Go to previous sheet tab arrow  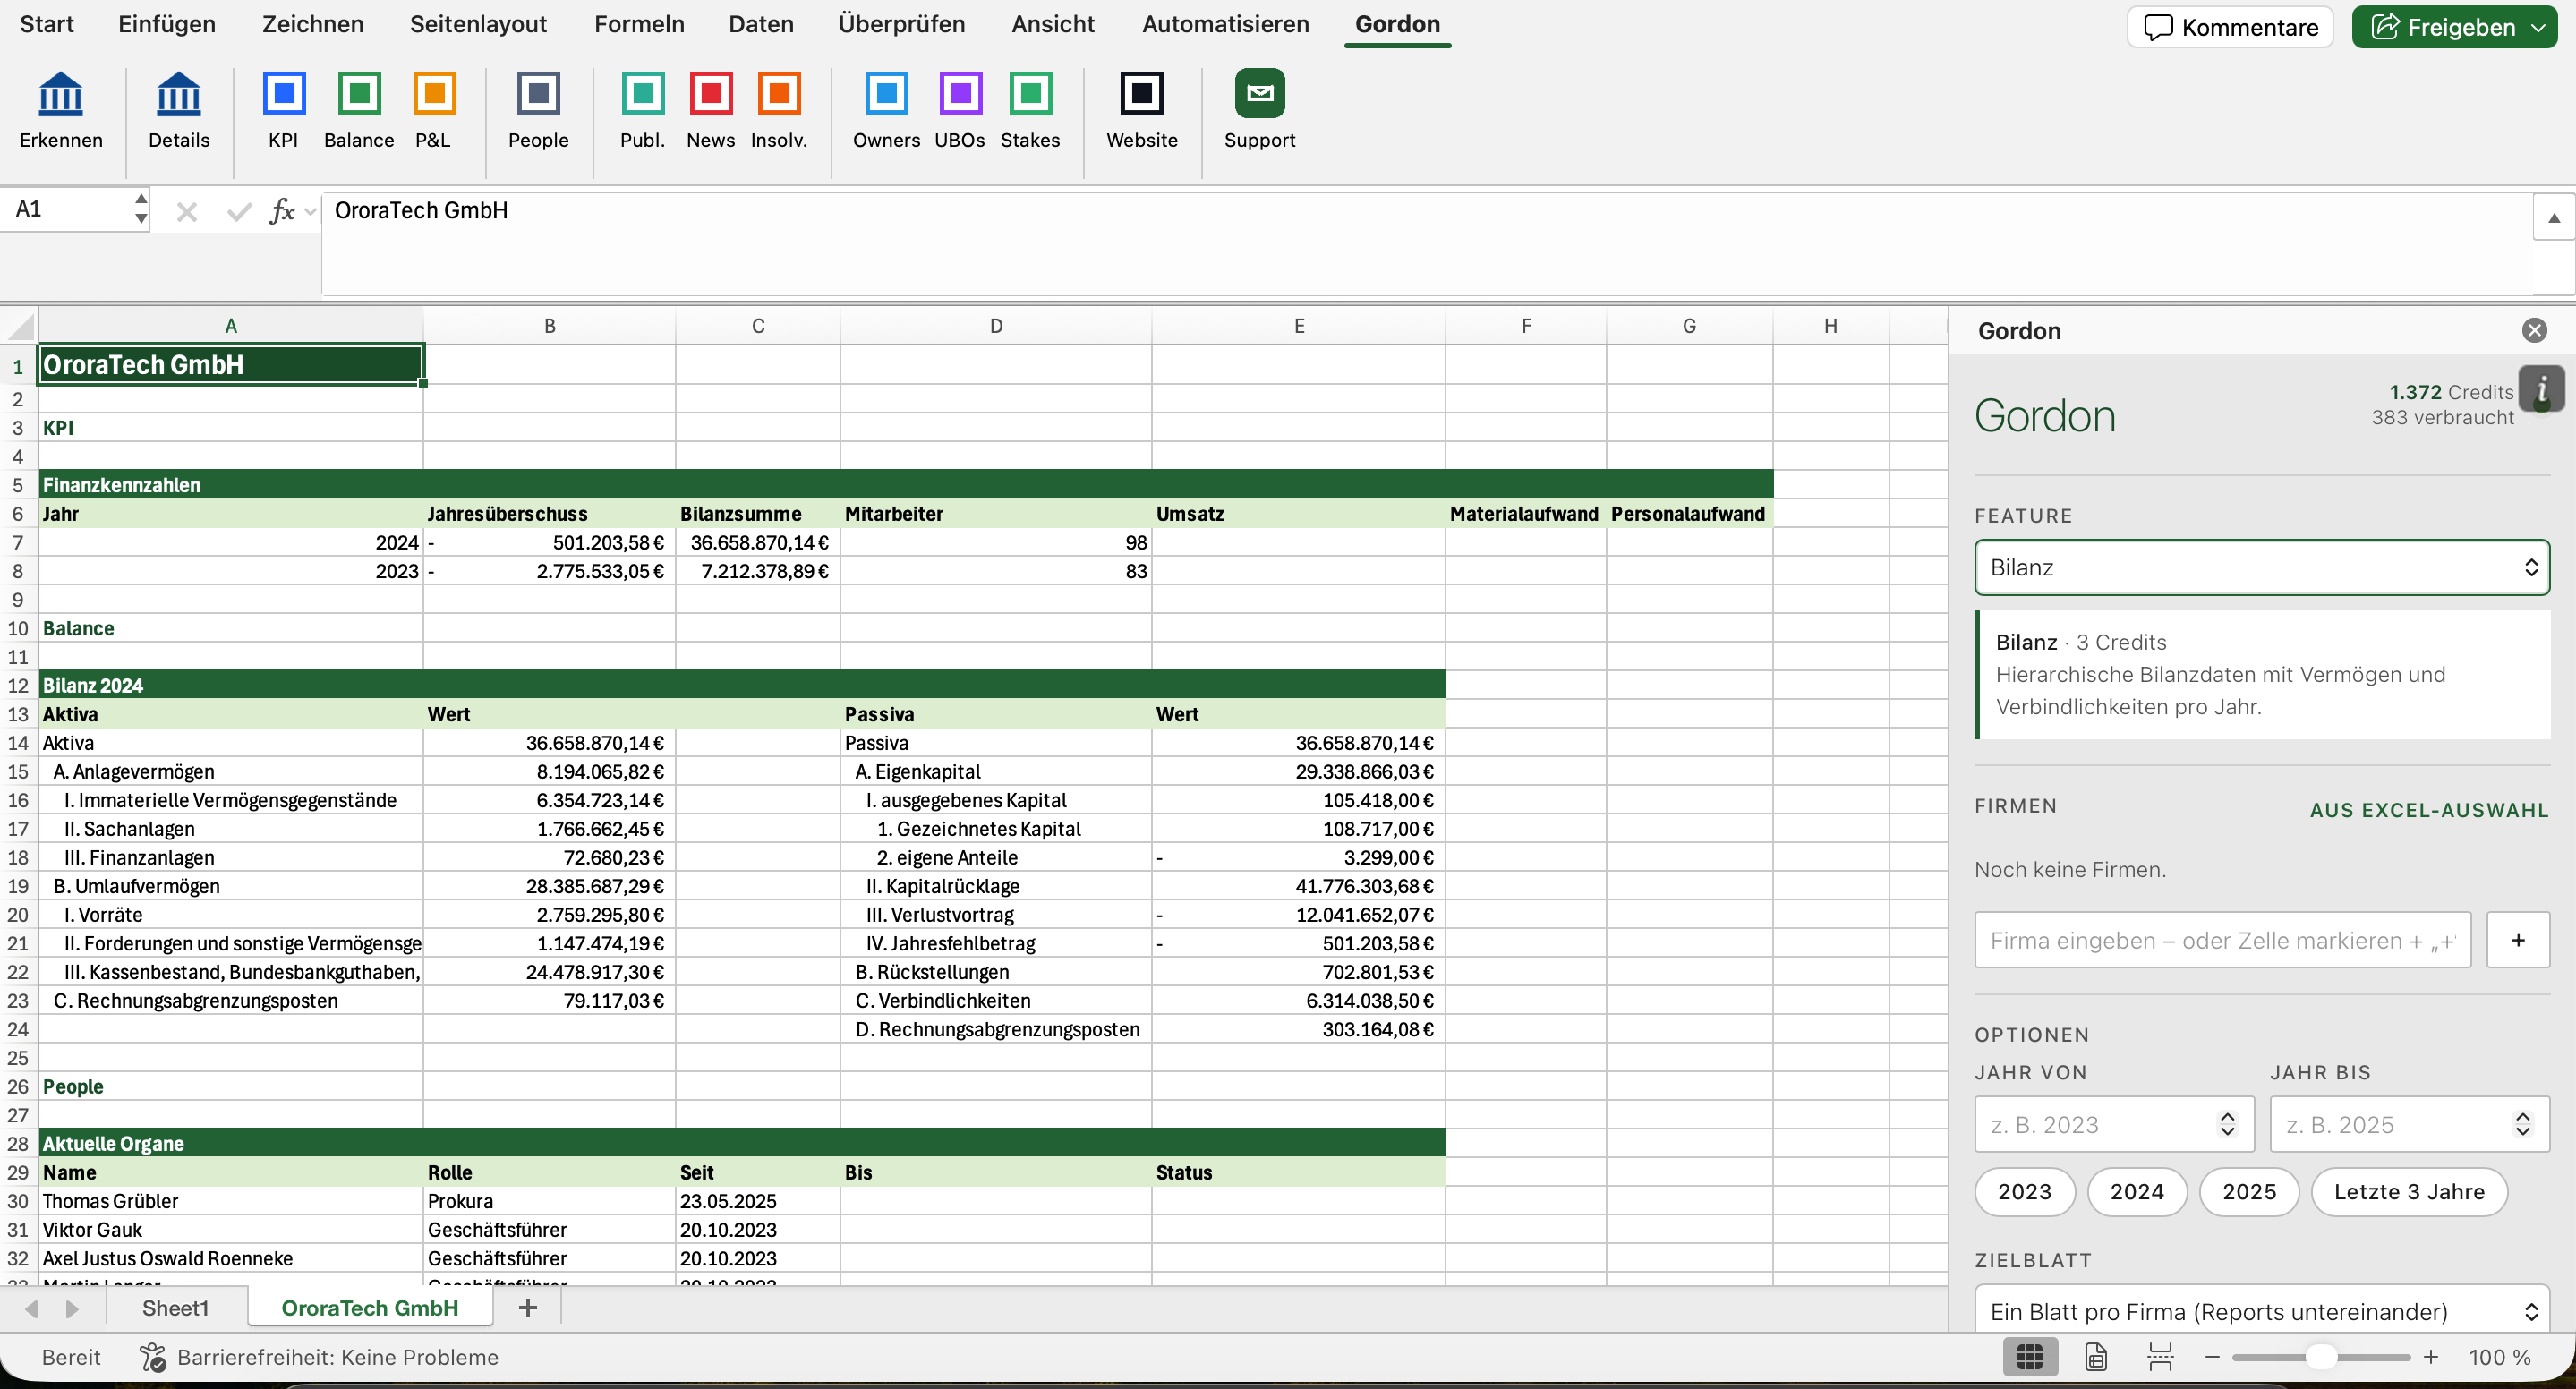31,1308
